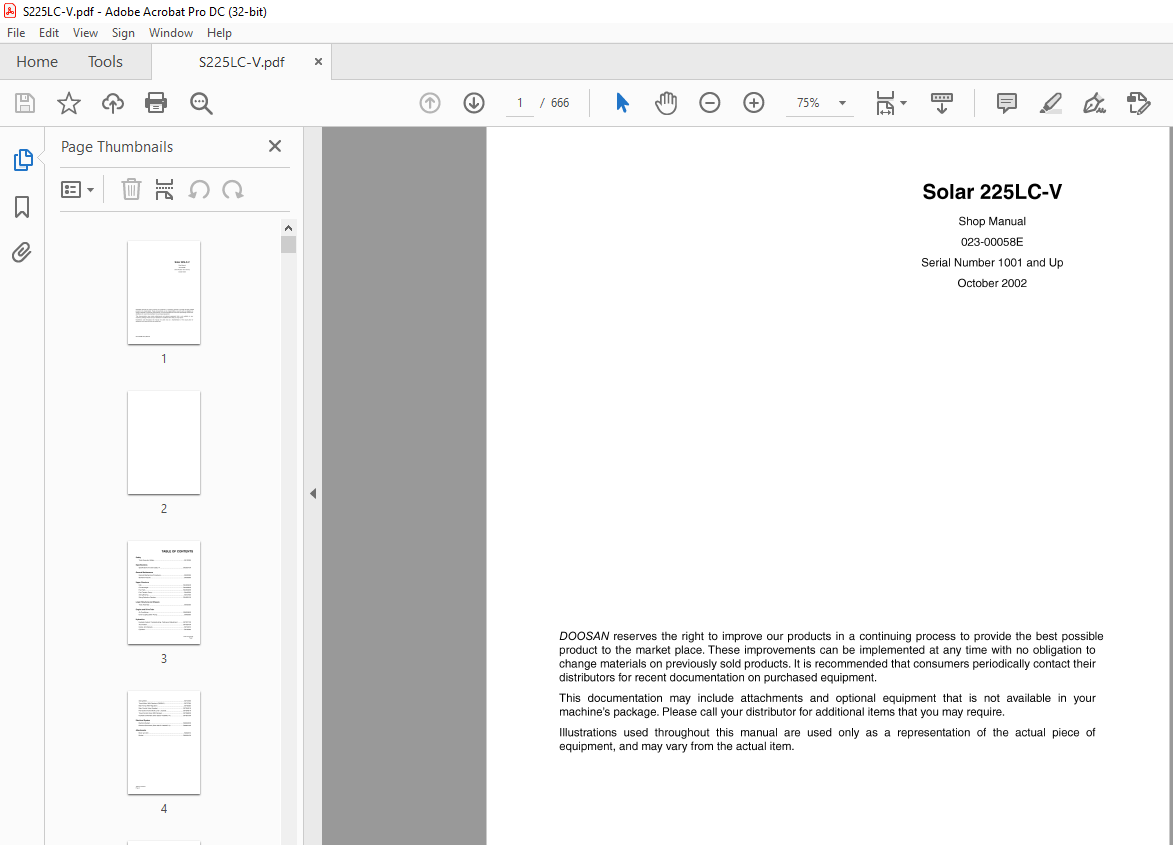Switch to the Tools tab
The width and height of the screenshot is (1173, 845).
(105, 62)
